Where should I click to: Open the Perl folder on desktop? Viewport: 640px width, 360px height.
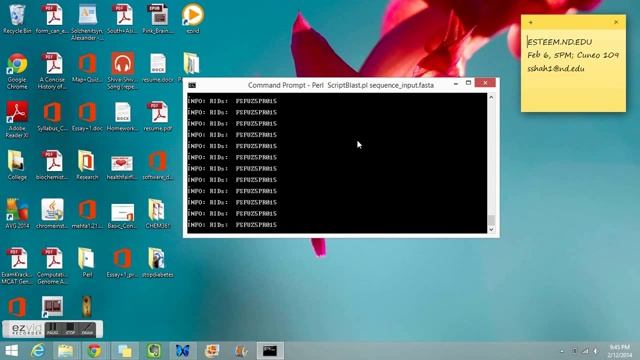[87, 262]
